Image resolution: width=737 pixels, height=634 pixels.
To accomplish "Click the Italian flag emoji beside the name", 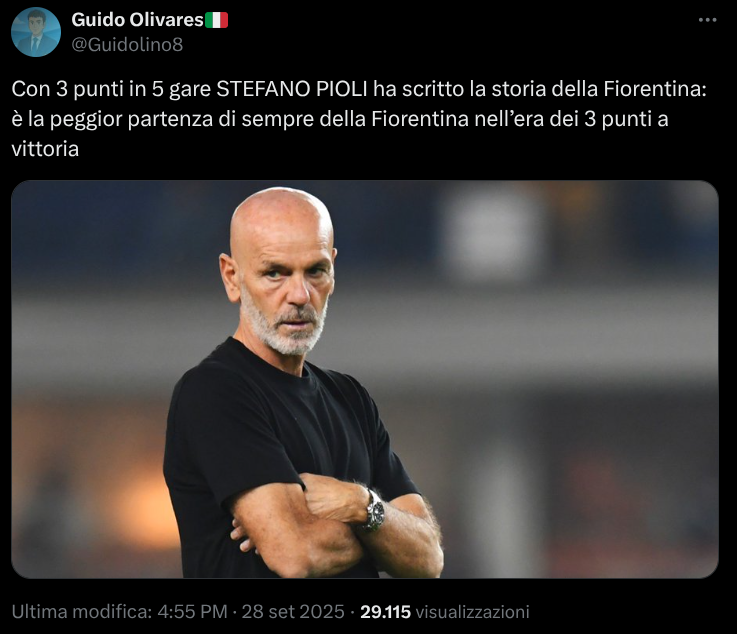I will click(x=217, y=20).
